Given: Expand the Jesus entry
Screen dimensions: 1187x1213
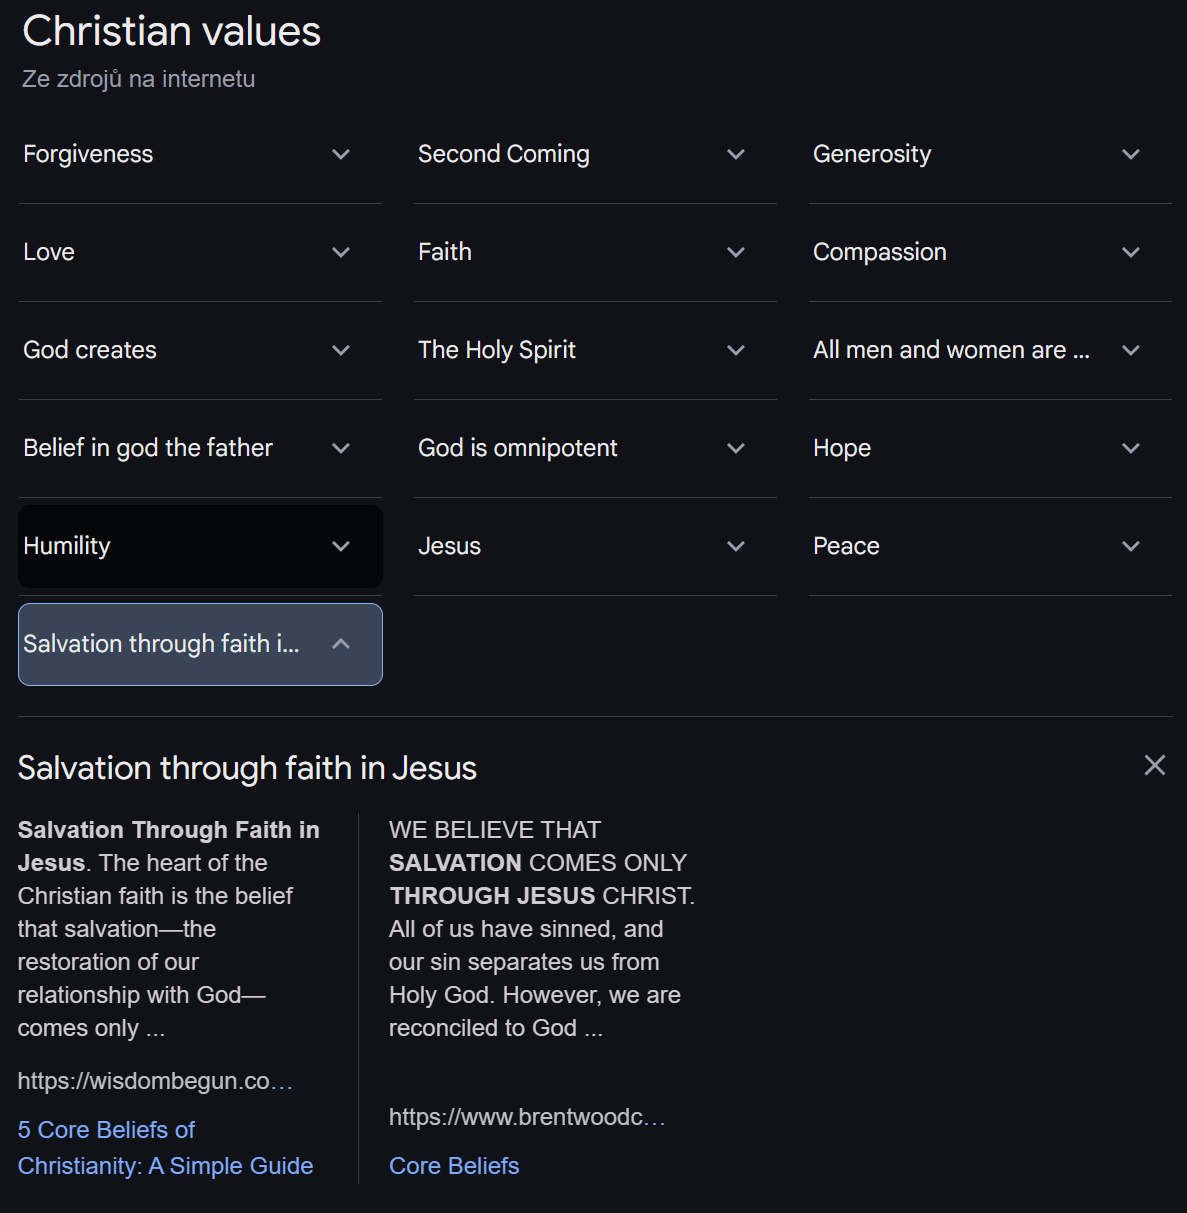Looking at the screenshot, I should click(x=595, y=546).
